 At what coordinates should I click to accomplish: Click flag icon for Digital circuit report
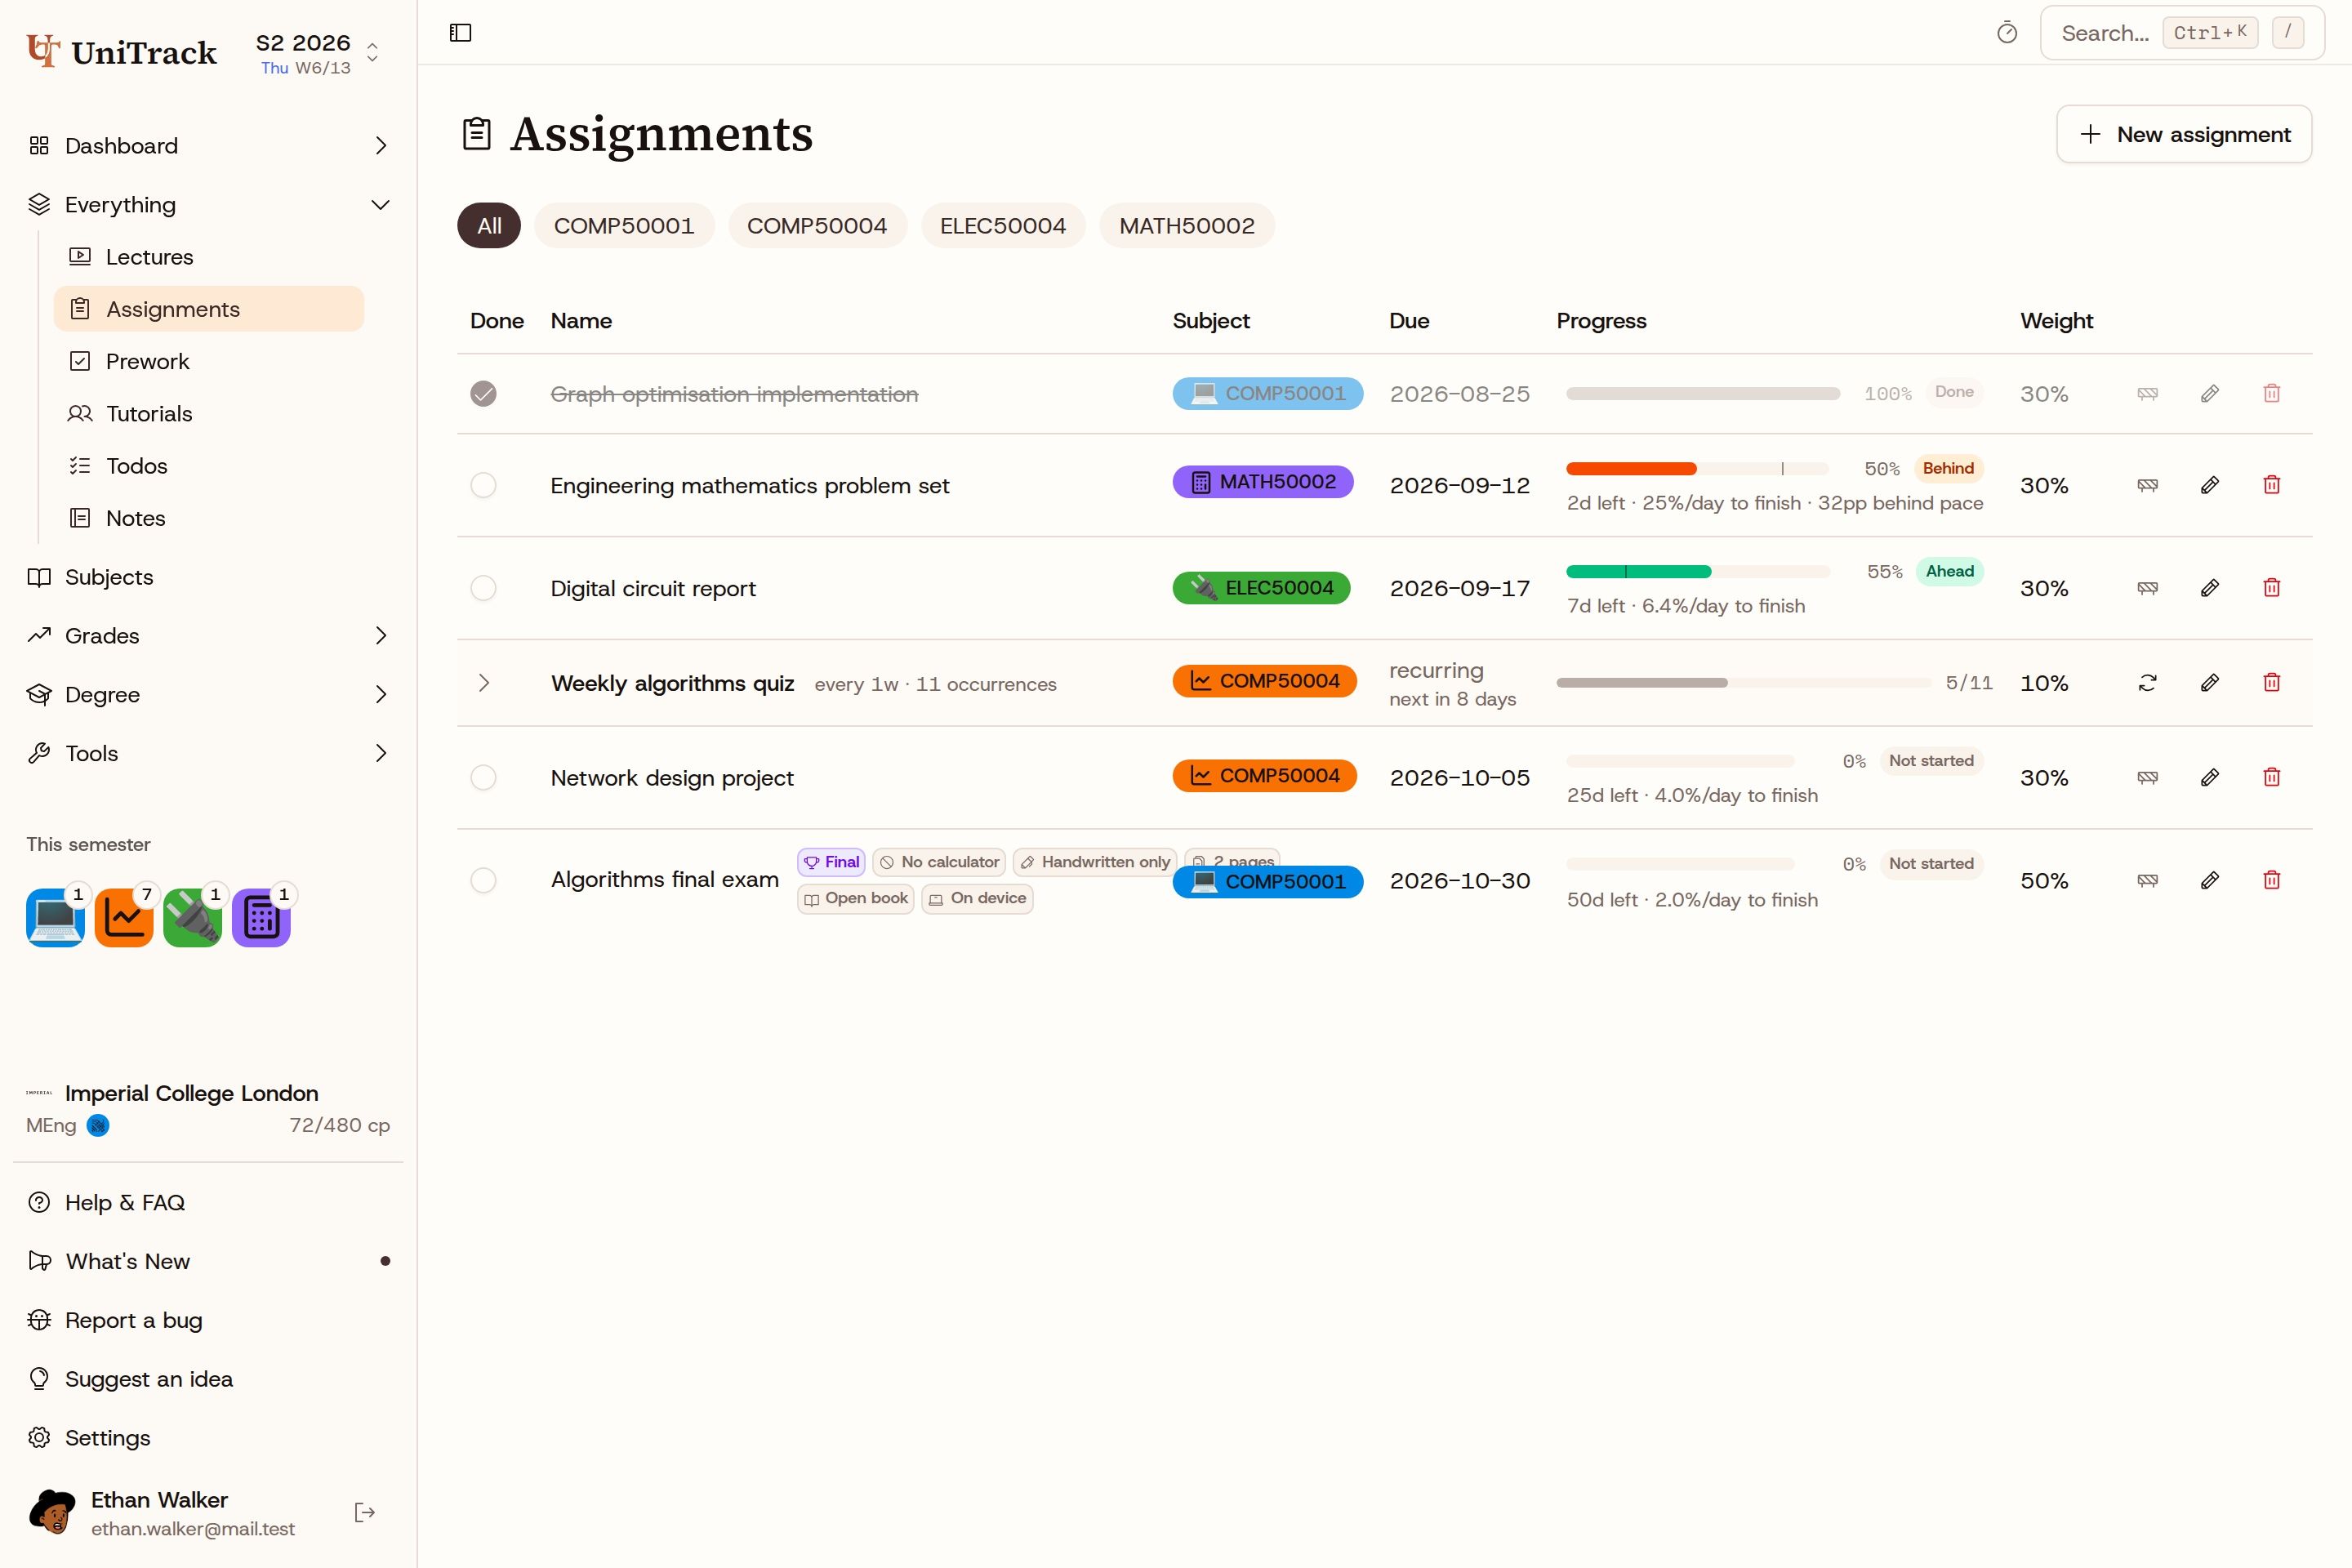(x=2147, y=588)
